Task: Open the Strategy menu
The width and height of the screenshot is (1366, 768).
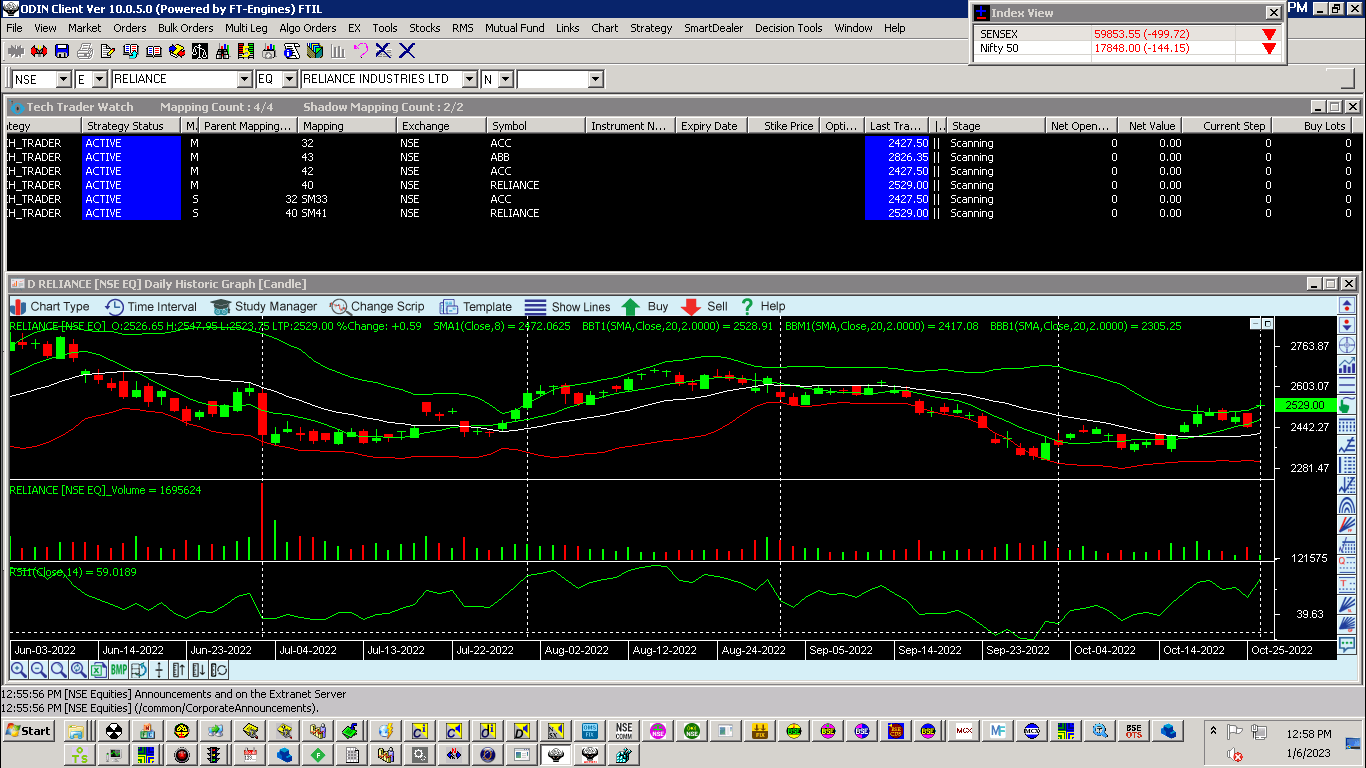Action: coord(651,28)
